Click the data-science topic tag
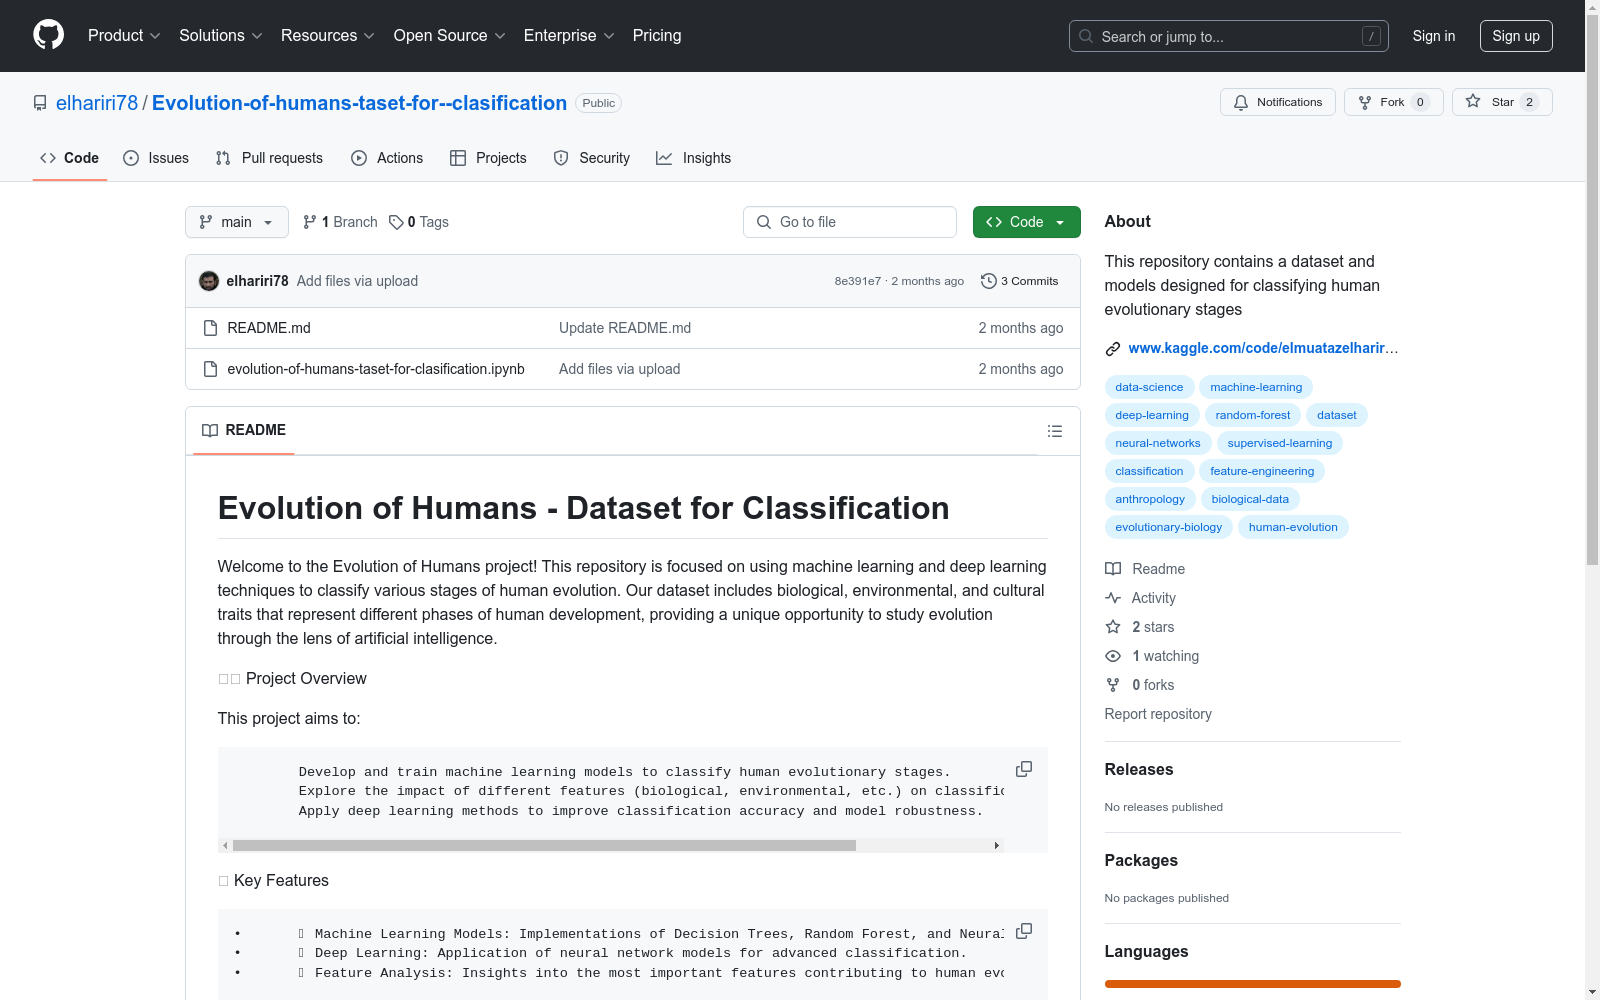 [1149, 387]
